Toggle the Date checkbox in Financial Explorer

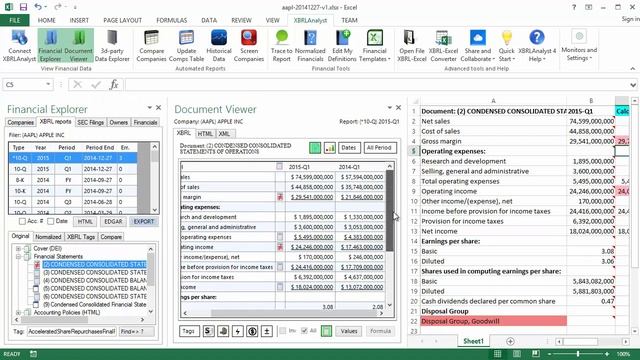pos(51,221)
